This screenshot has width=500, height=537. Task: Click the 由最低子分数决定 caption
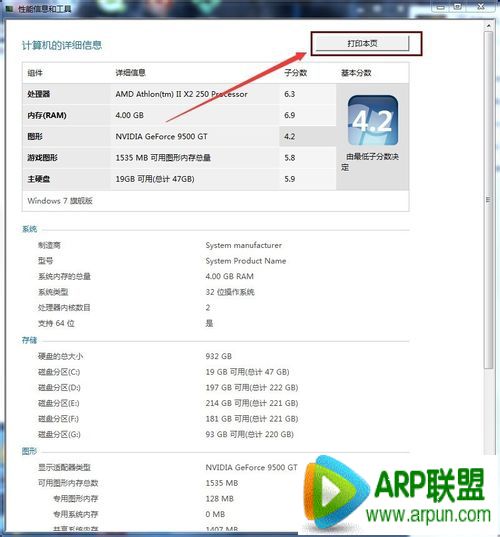pyautogui.click(x=370, y=162)
